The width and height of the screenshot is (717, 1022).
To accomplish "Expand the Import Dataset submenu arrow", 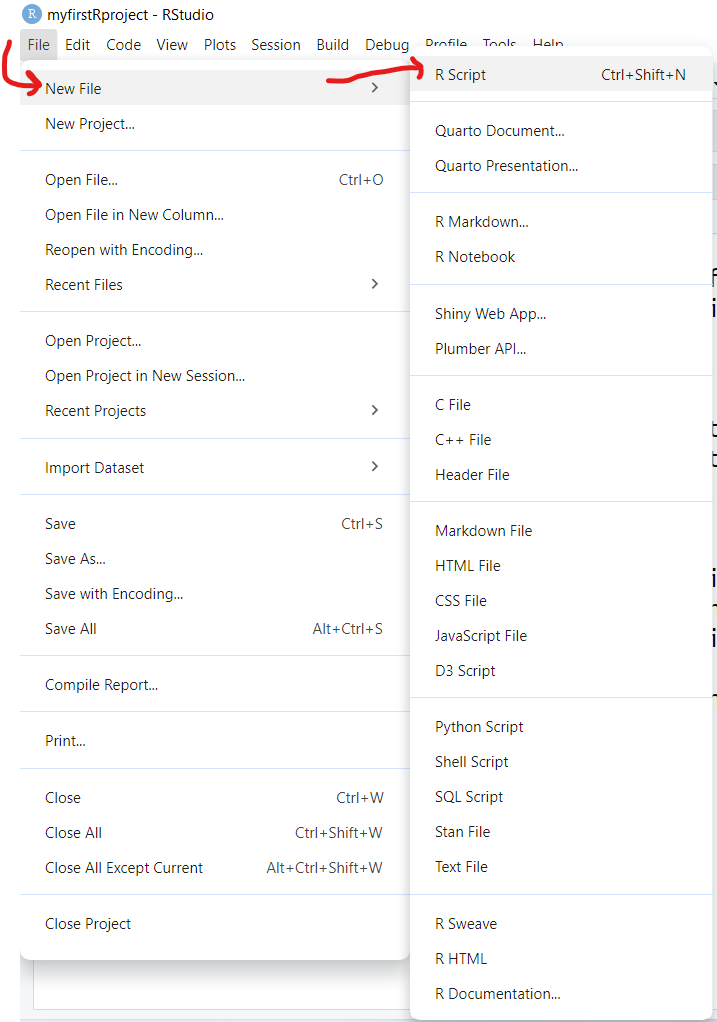I will tap(375, 466).
